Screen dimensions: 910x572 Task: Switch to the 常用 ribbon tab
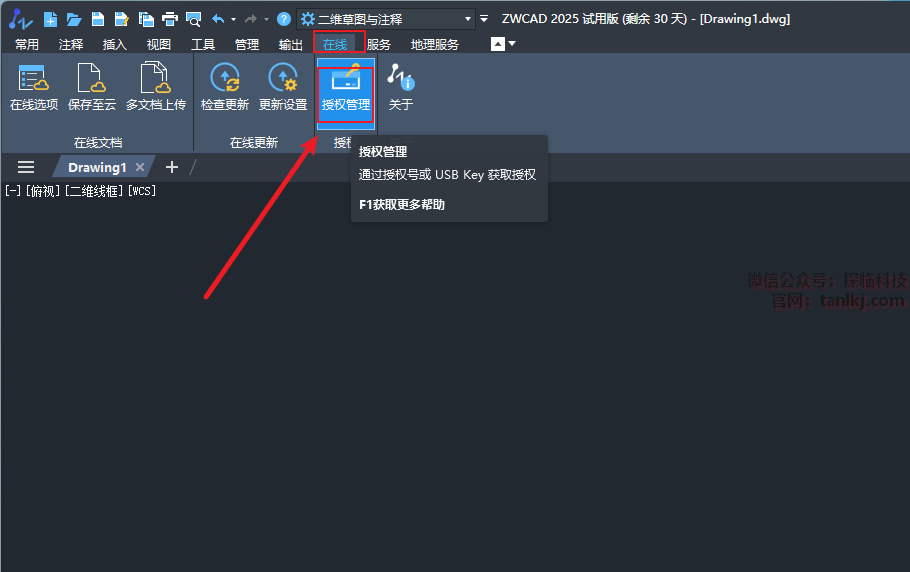pos(27,45)
